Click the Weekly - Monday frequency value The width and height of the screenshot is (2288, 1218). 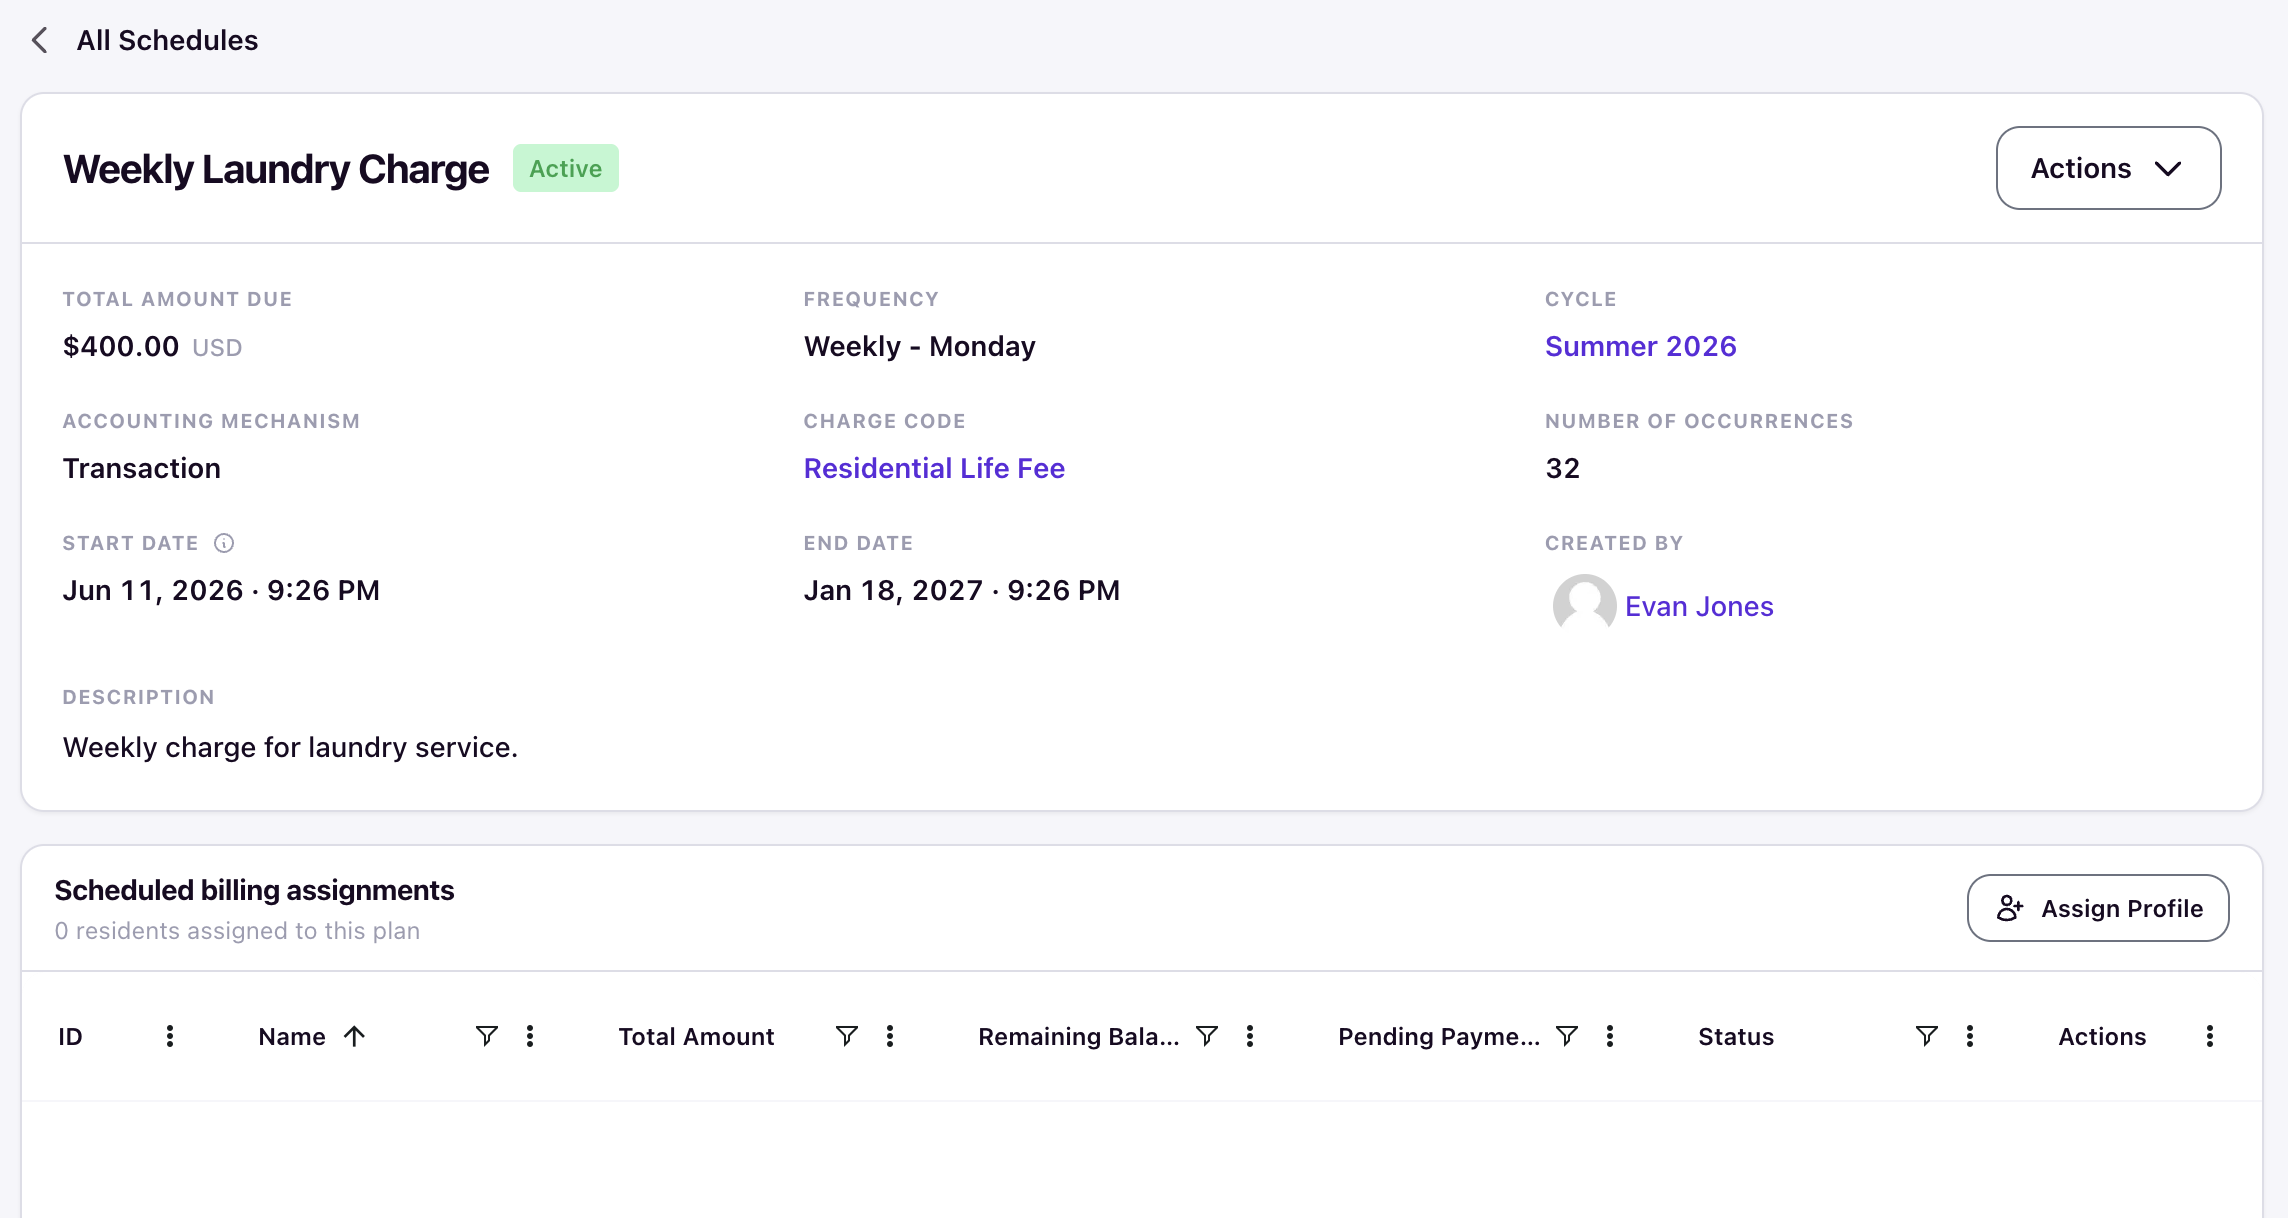(919, 346)
